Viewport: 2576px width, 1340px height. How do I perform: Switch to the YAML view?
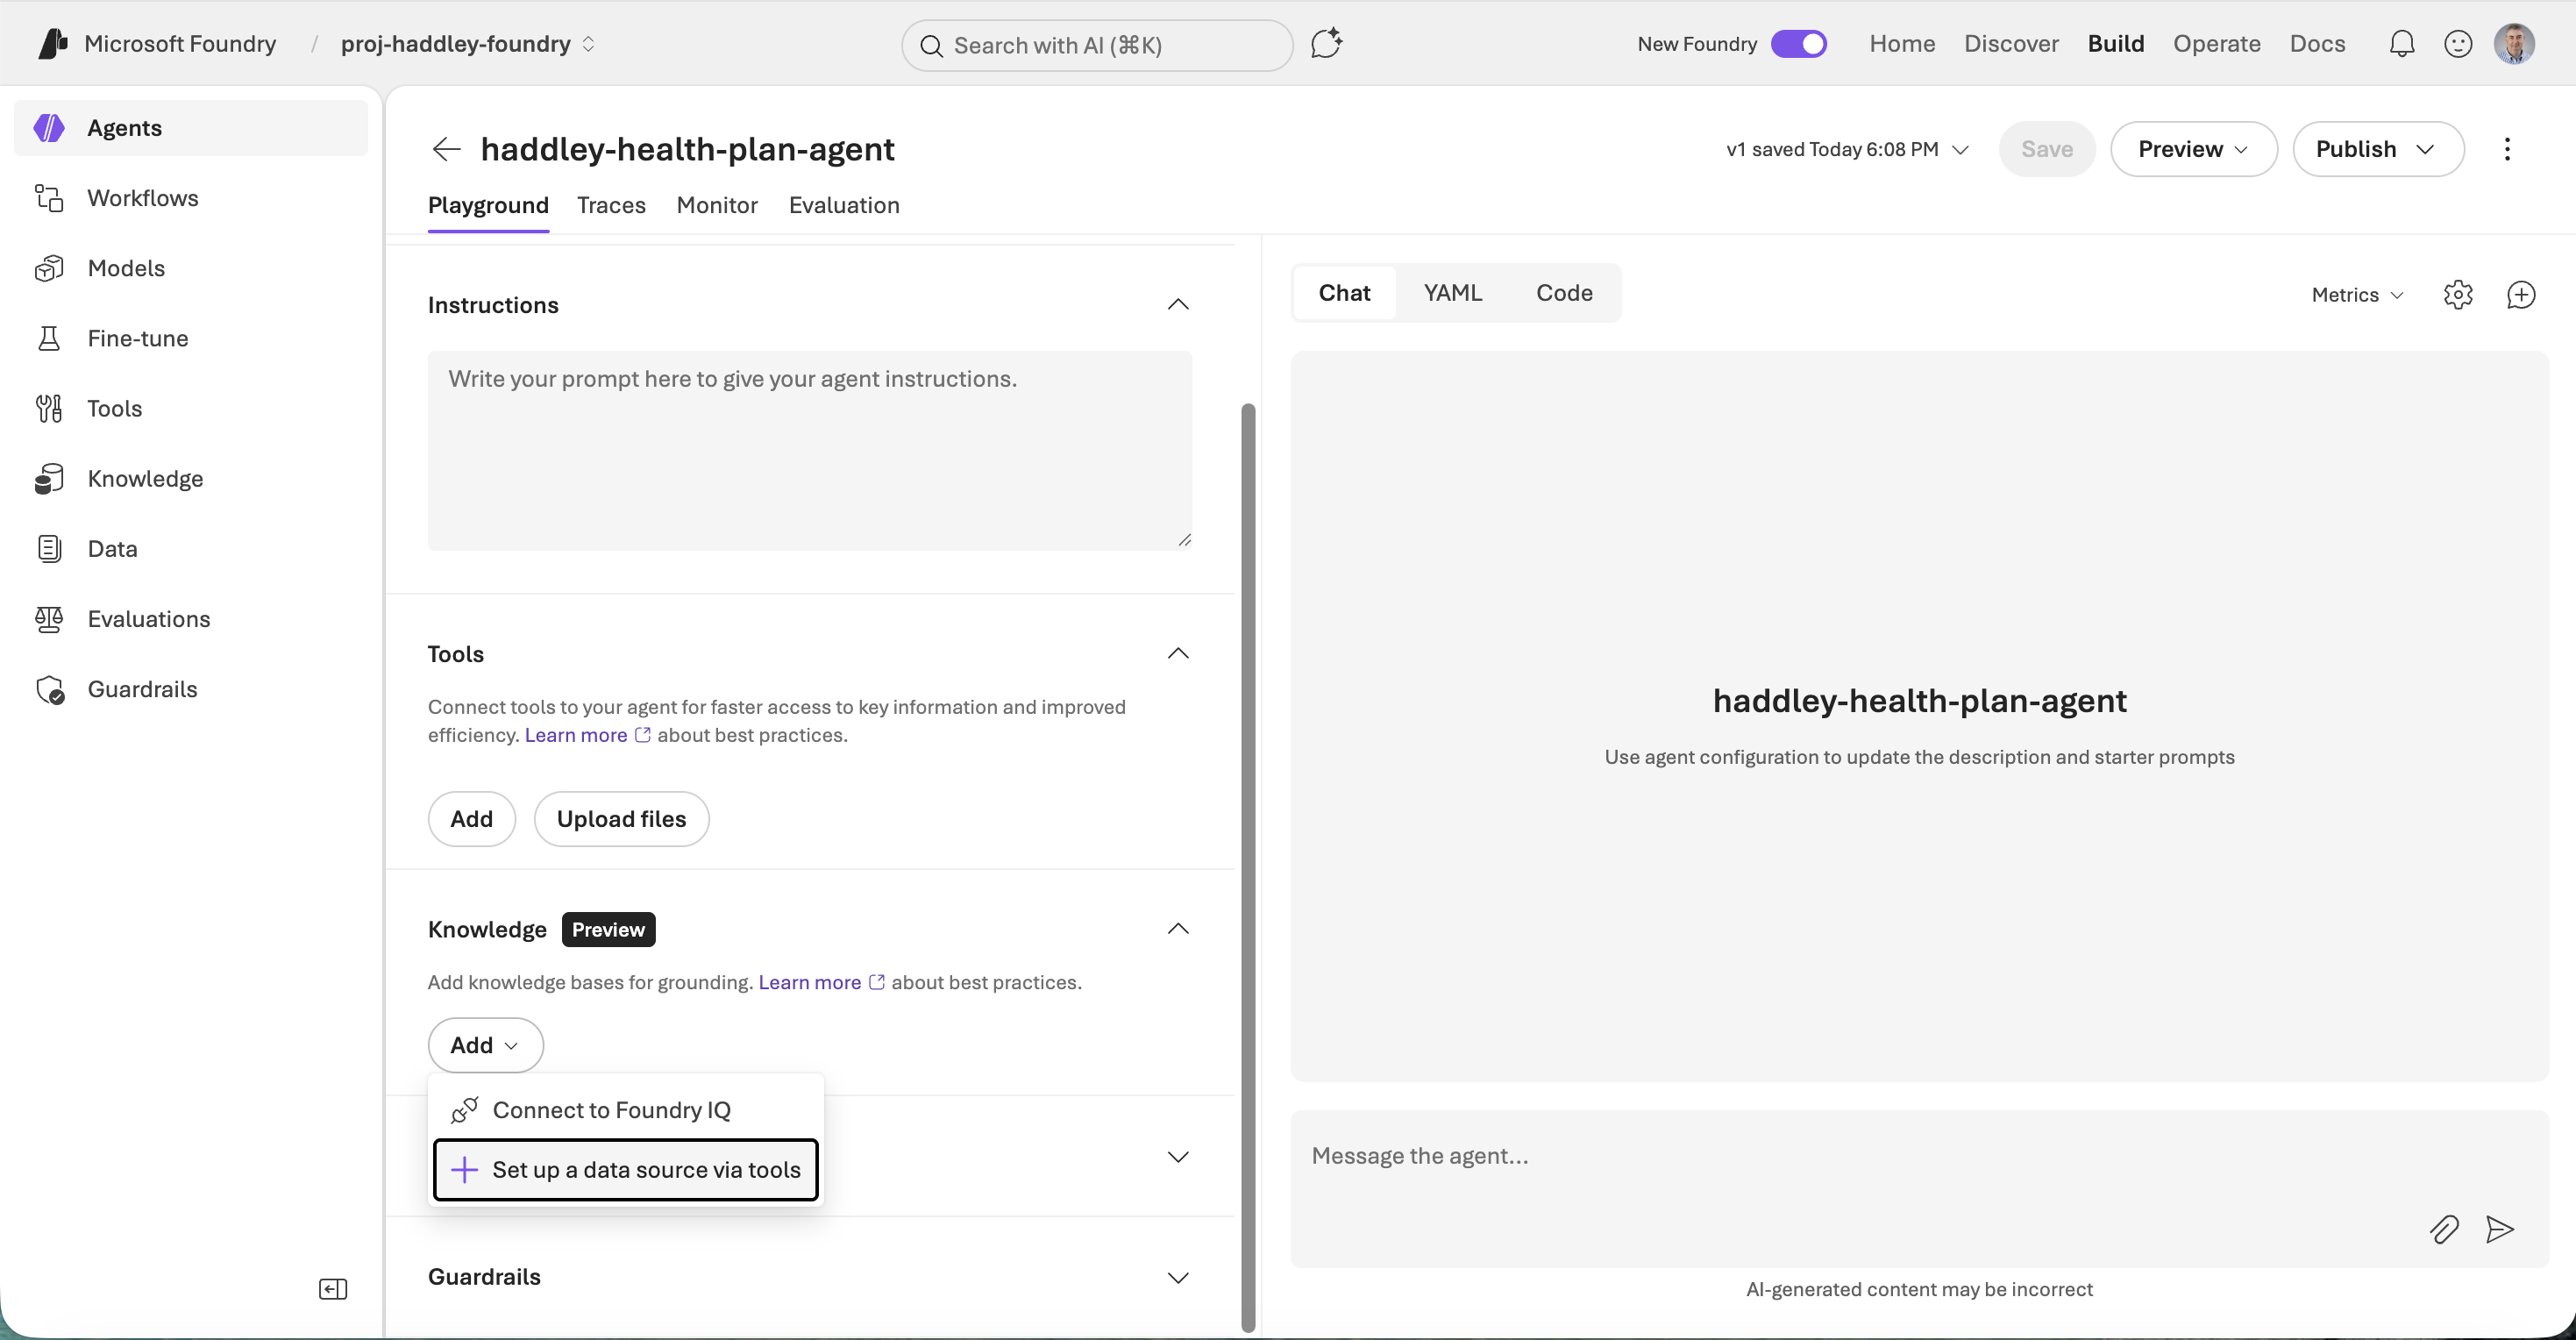coord(1452,292)
